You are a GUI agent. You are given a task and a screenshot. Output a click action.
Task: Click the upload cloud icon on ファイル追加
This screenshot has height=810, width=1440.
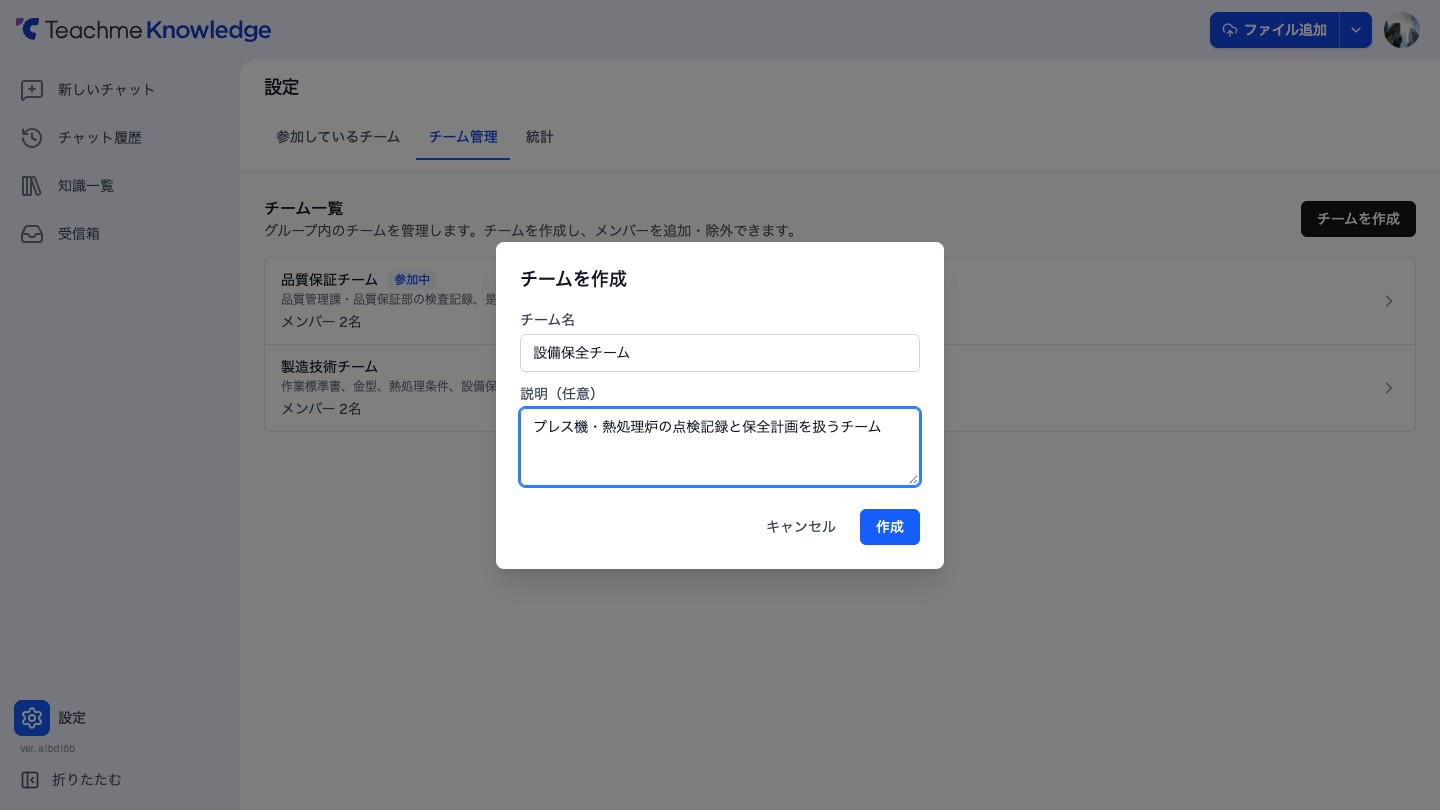coord(1230,30)
